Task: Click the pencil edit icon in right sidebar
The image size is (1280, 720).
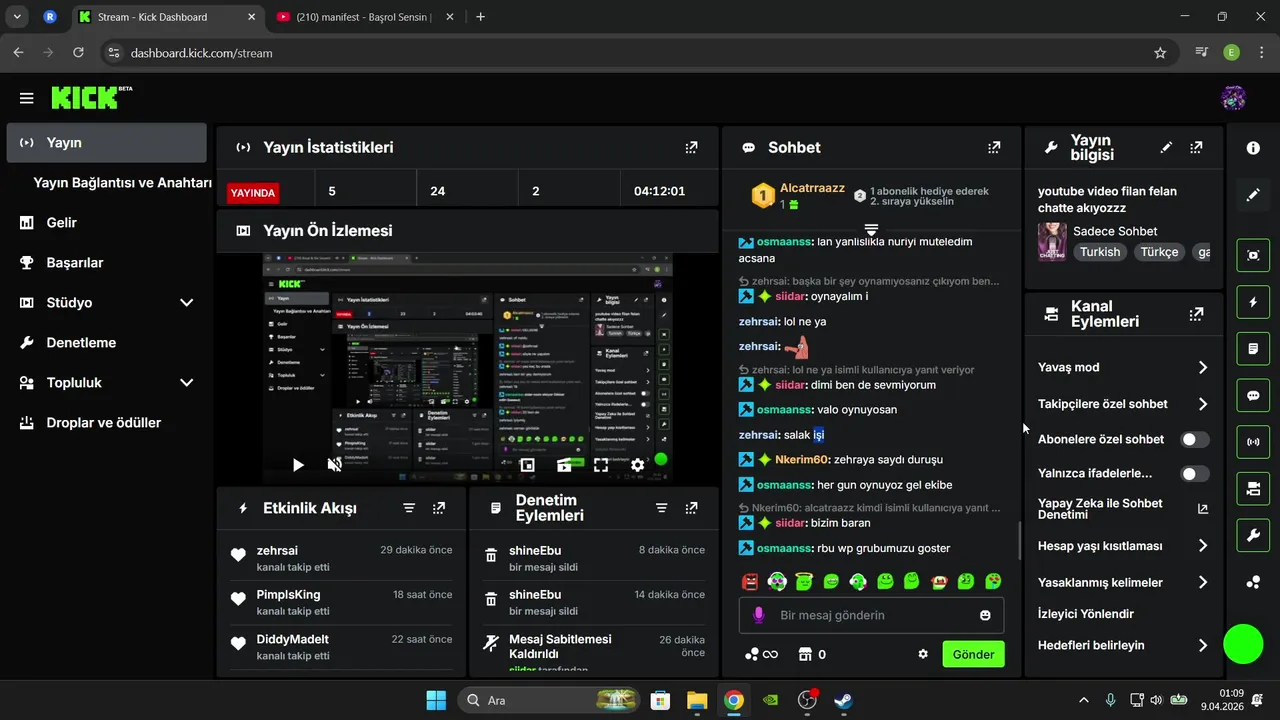Action: point(1253,195)
